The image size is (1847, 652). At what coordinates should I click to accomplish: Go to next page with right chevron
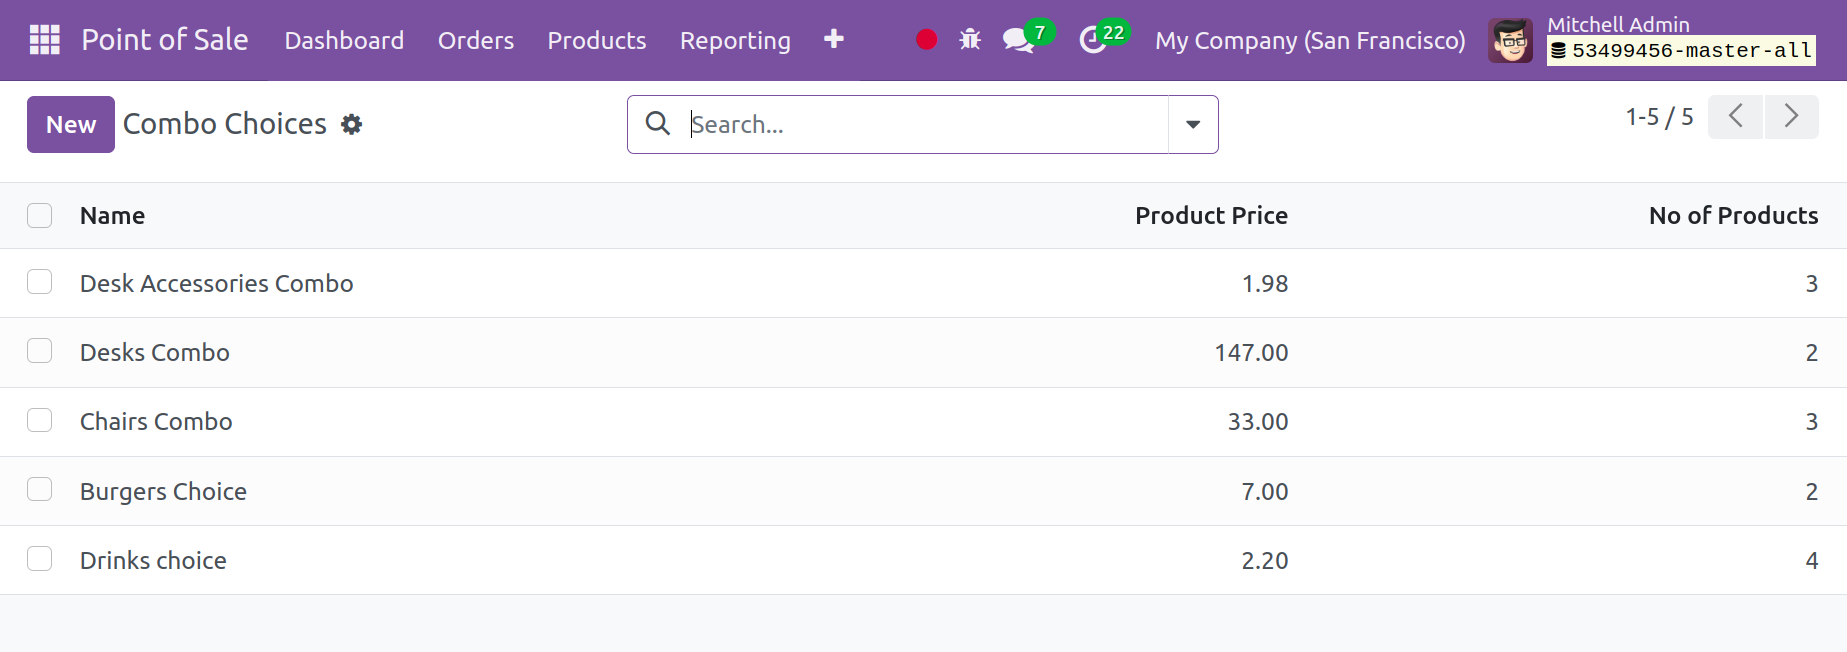1790,117
